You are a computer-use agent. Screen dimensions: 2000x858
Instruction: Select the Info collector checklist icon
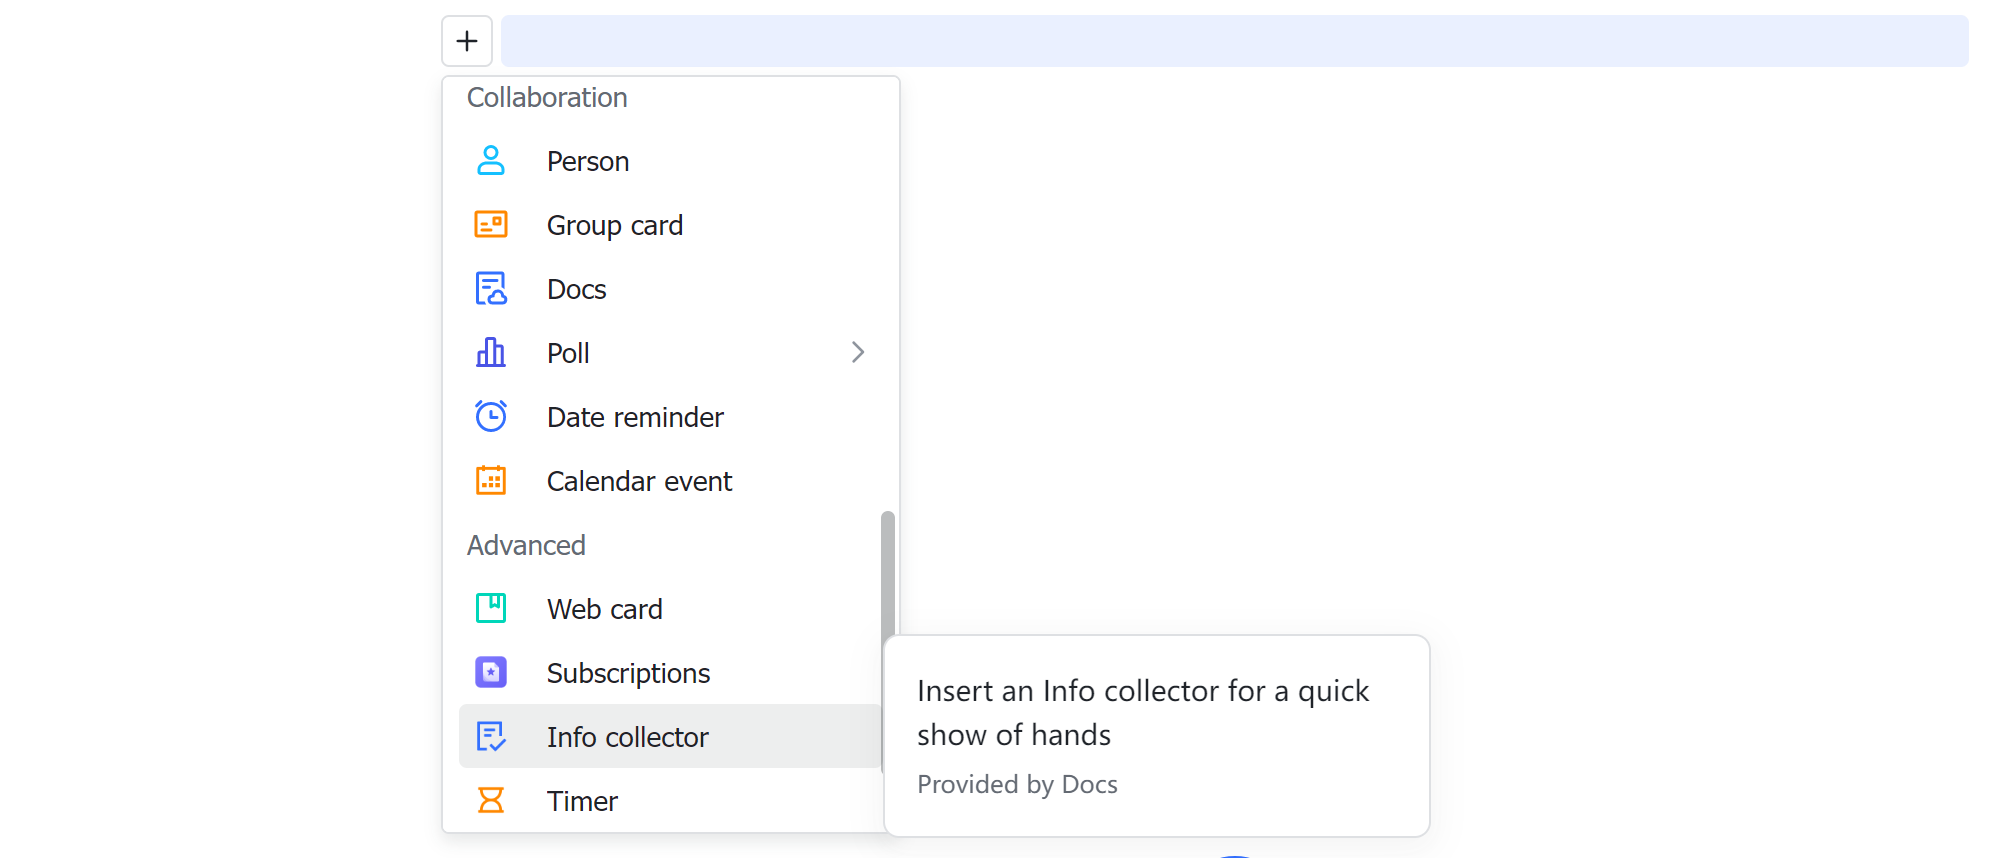pos(490,736)
